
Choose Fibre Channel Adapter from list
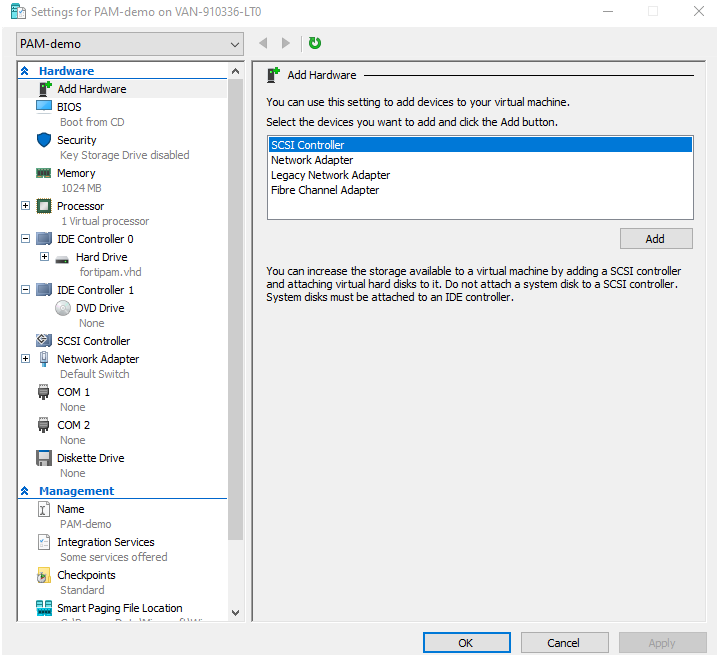(x=325, y=190)
